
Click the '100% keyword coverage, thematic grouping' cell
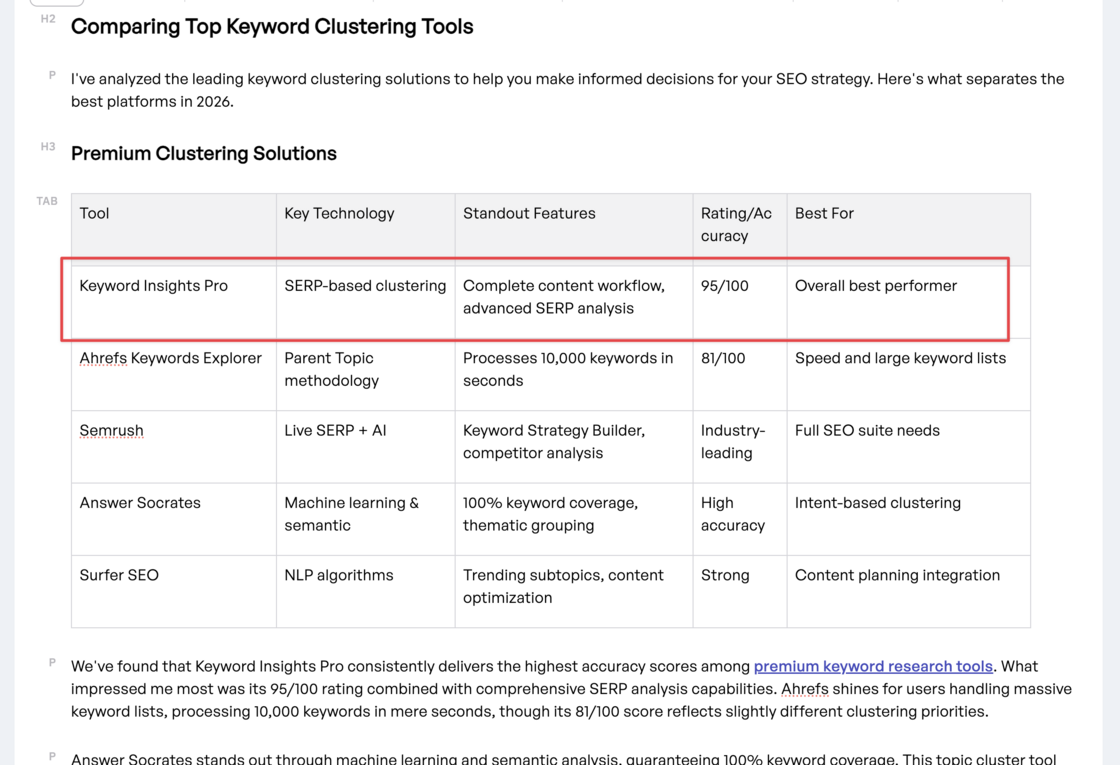(x=574, y=519)
